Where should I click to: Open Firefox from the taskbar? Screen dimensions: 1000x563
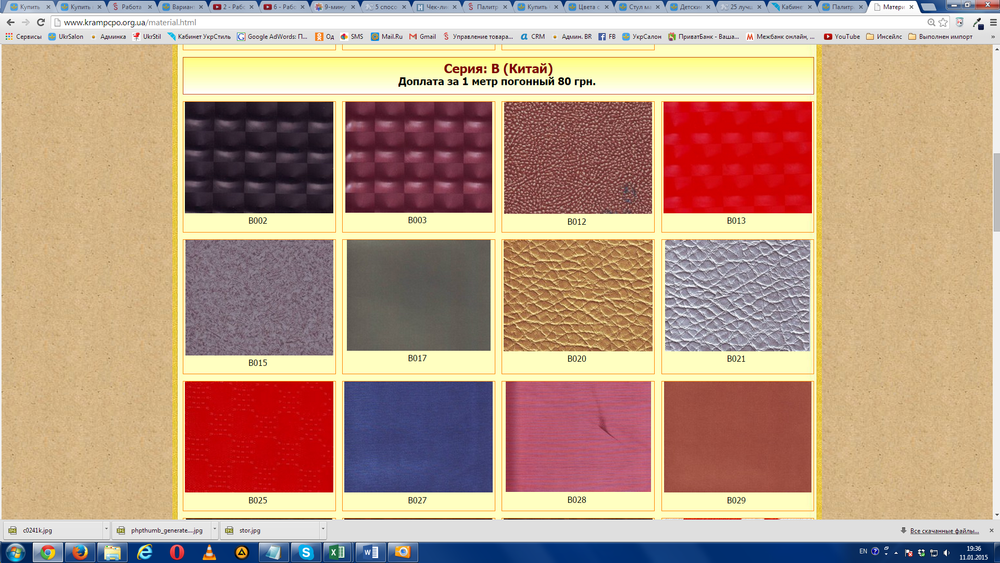[78, 552]
